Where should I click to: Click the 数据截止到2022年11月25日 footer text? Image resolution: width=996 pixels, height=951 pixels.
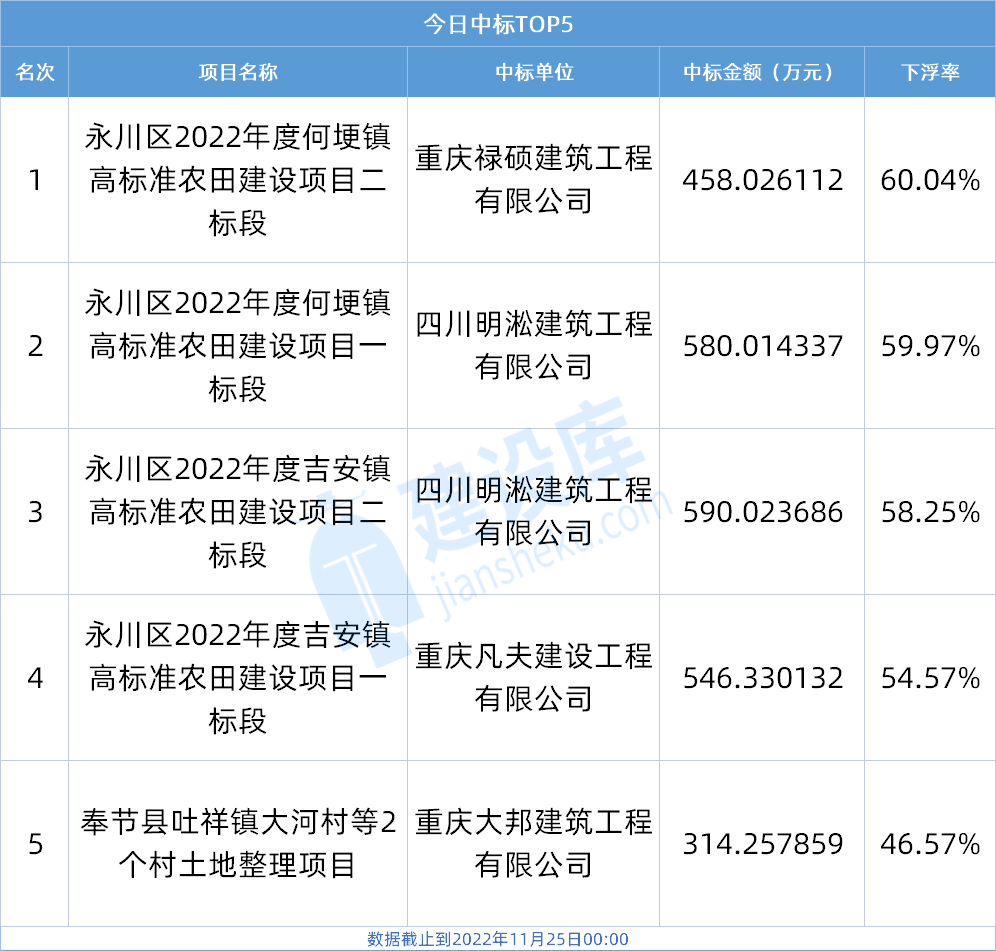(x=497, y=939)
